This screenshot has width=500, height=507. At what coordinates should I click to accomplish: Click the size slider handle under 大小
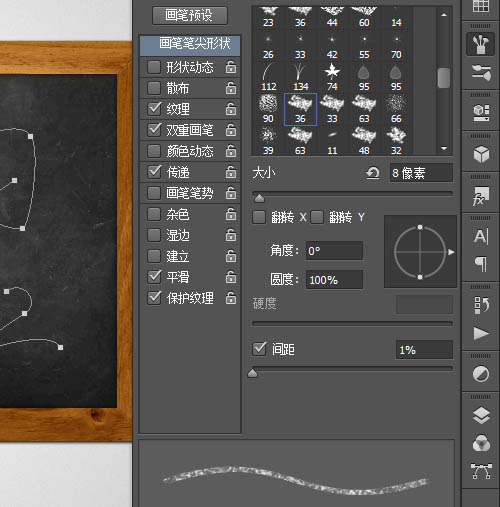coord(259,199)
